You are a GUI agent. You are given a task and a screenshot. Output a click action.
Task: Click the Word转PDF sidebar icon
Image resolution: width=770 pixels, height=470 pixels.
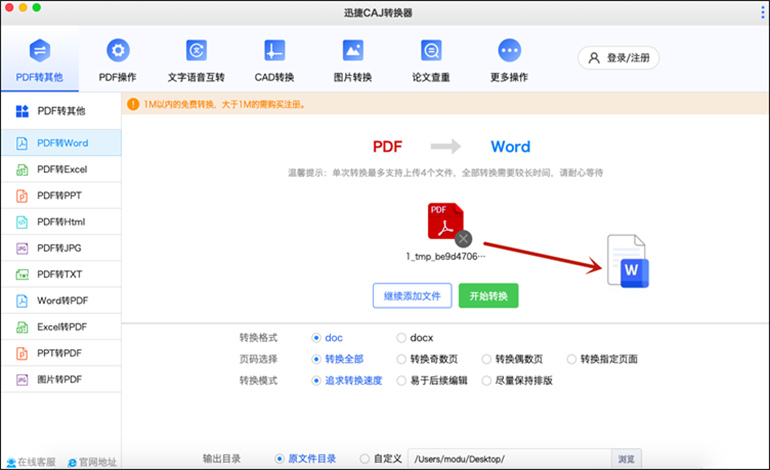click(x=22, y=301)
